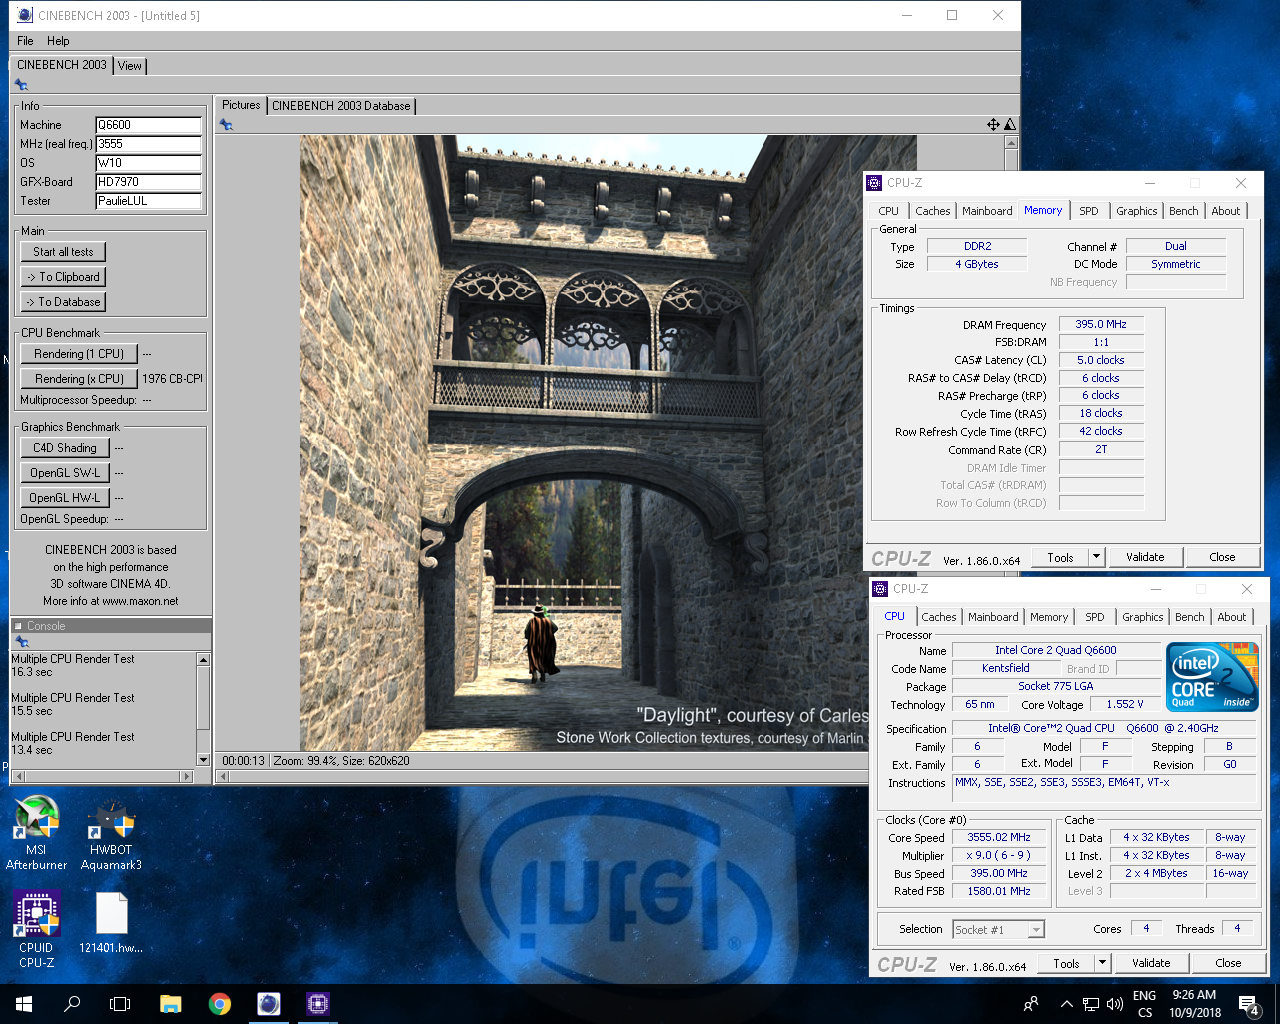Open the 121401.hw... file on desktop

pos(111,923)
